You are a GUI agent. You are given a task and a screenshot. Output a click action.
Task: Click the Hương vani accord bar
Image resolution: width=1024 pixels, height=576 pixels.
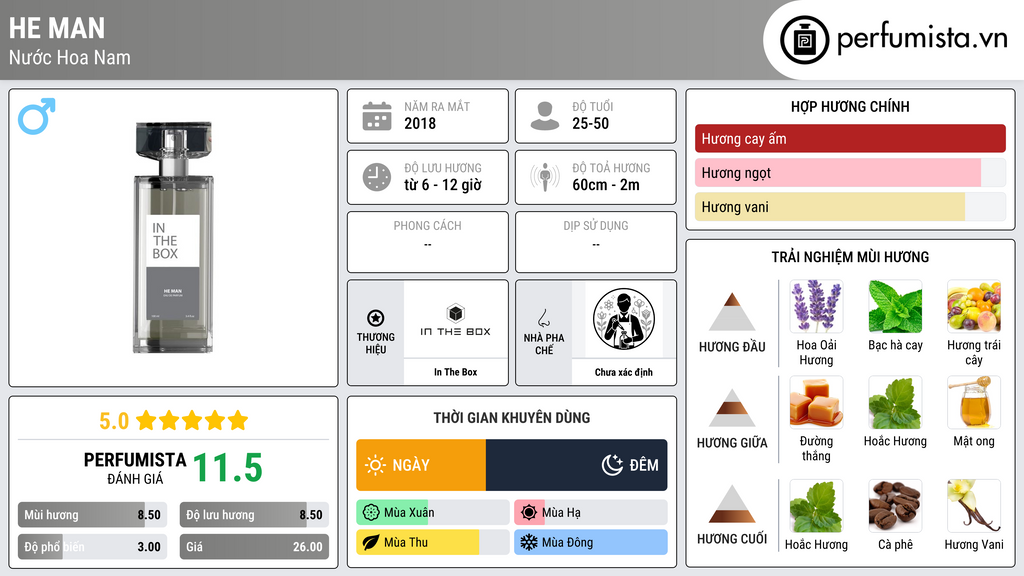tap(850, 206)
